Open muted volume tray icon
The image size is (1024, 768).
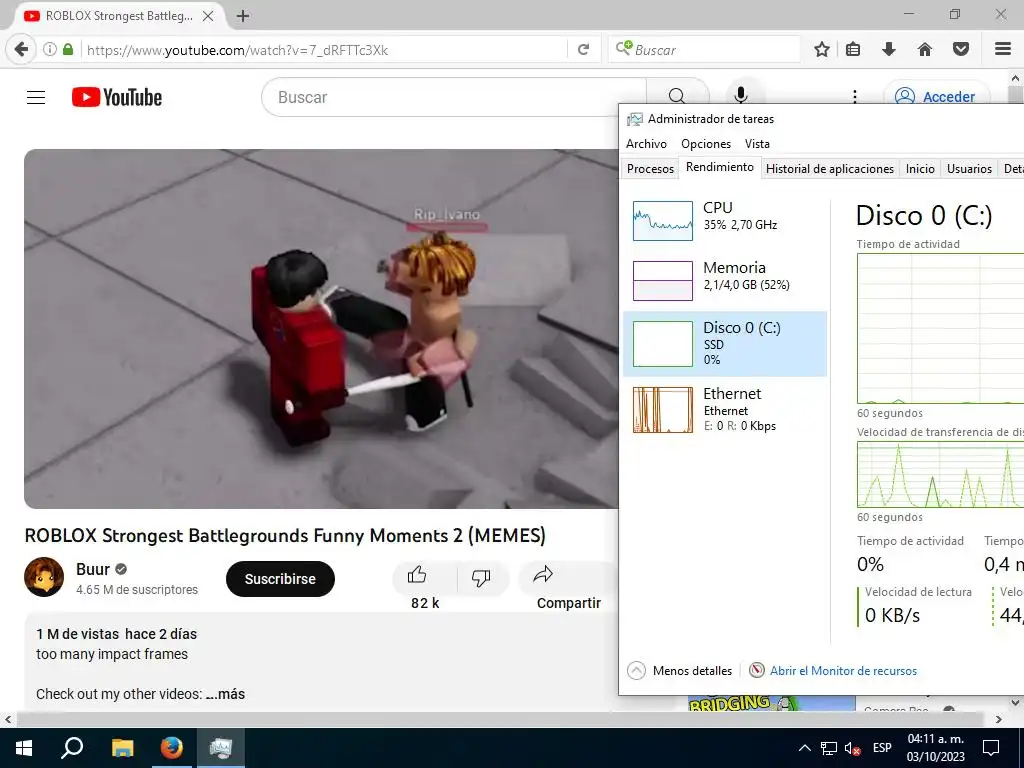(852, 748)
